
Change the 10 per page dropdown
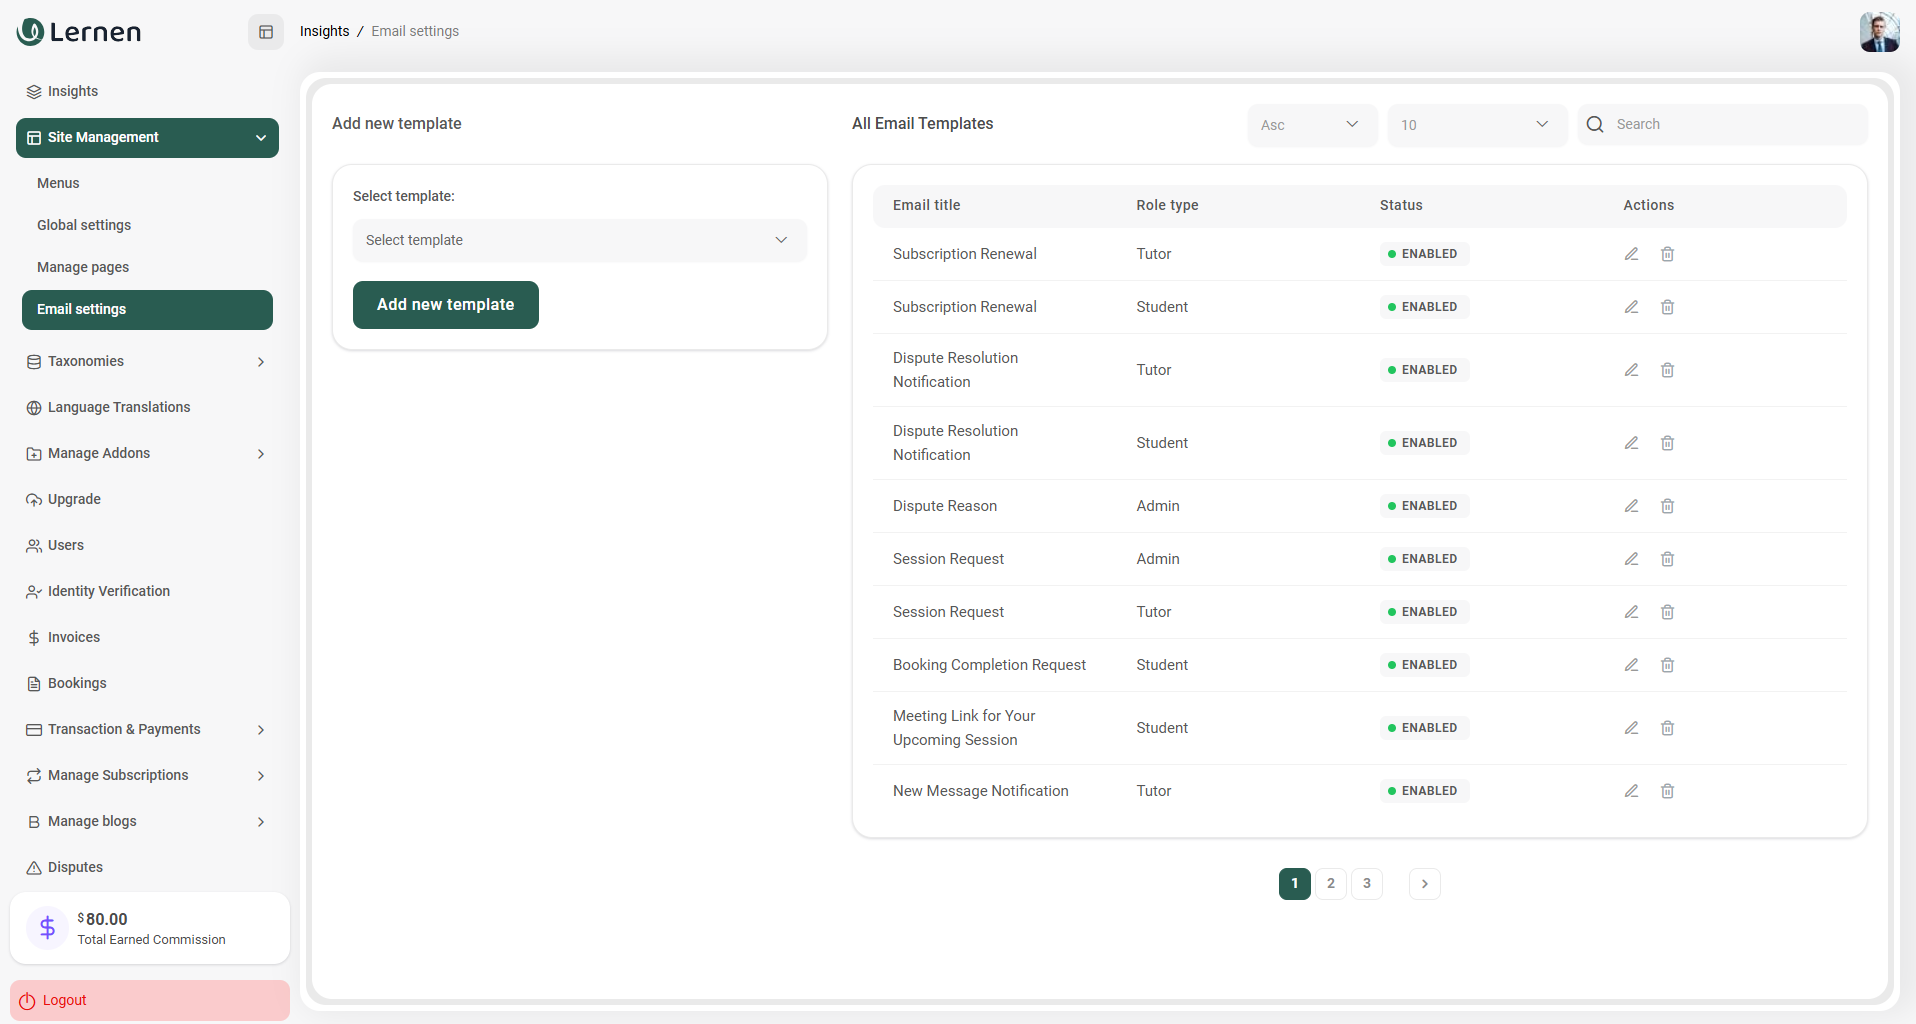[1476, 125]
